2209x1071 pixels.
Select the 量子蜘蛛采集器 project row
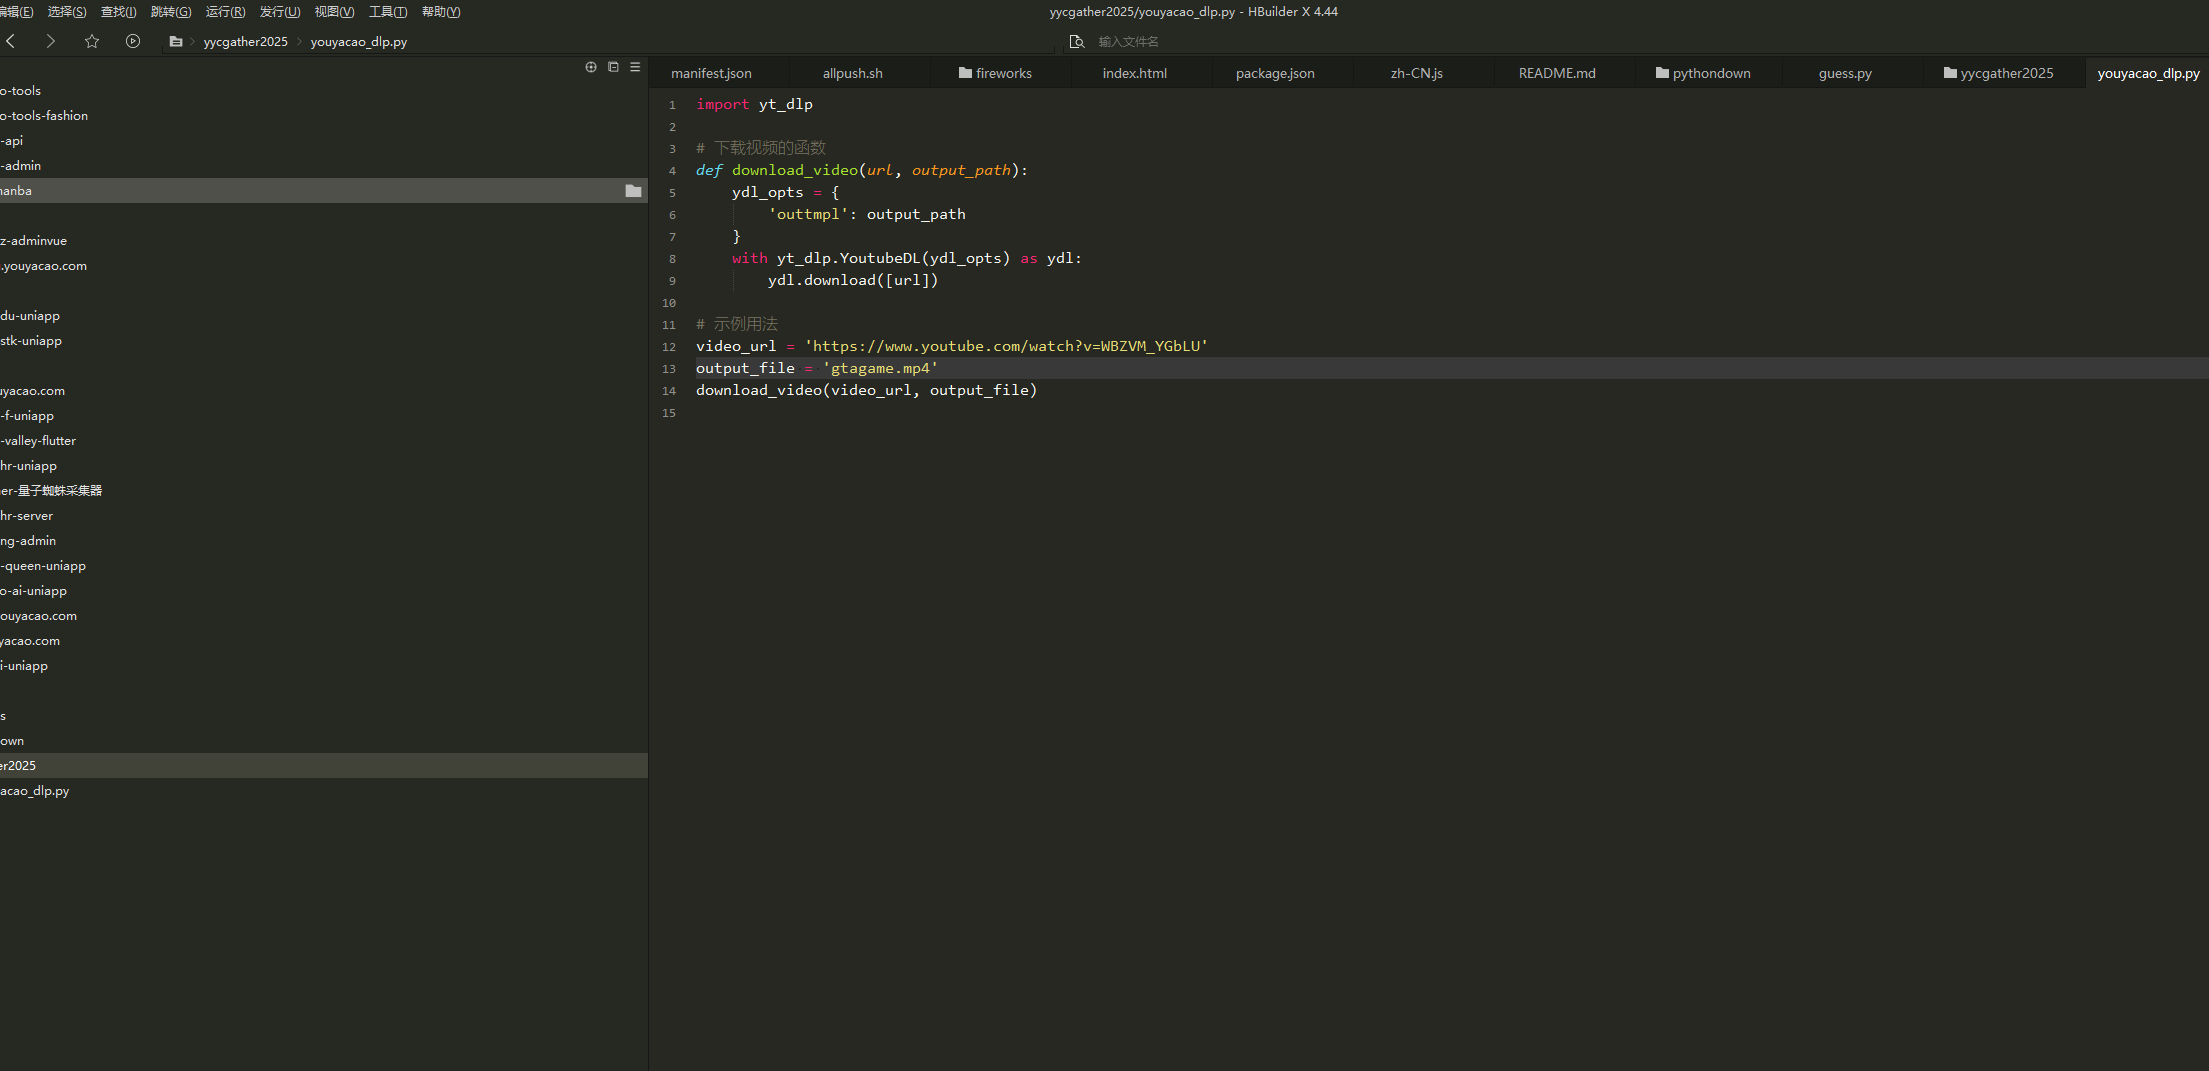click(324, 491)
